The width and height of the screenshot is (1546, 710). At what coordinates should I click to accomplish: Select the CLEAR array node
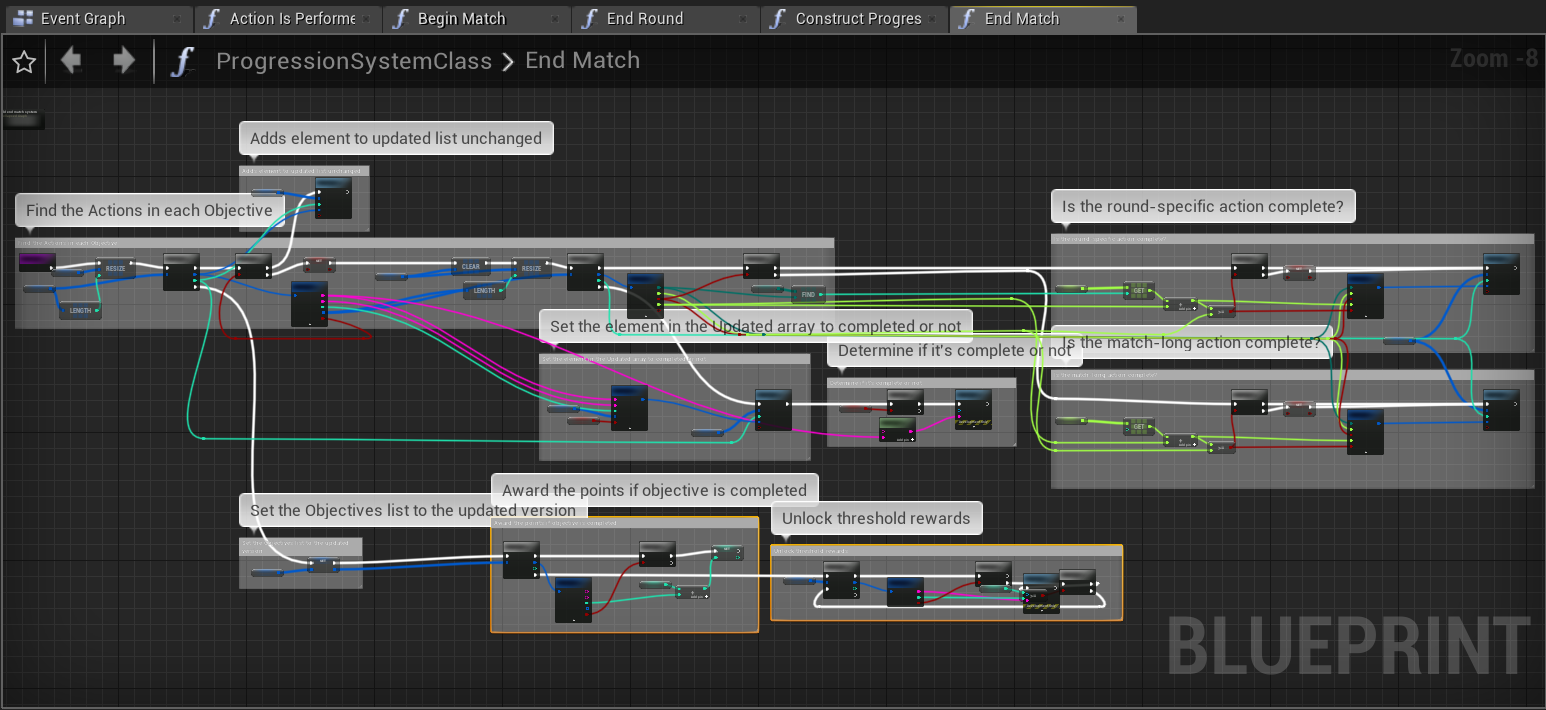click(471, 267)
